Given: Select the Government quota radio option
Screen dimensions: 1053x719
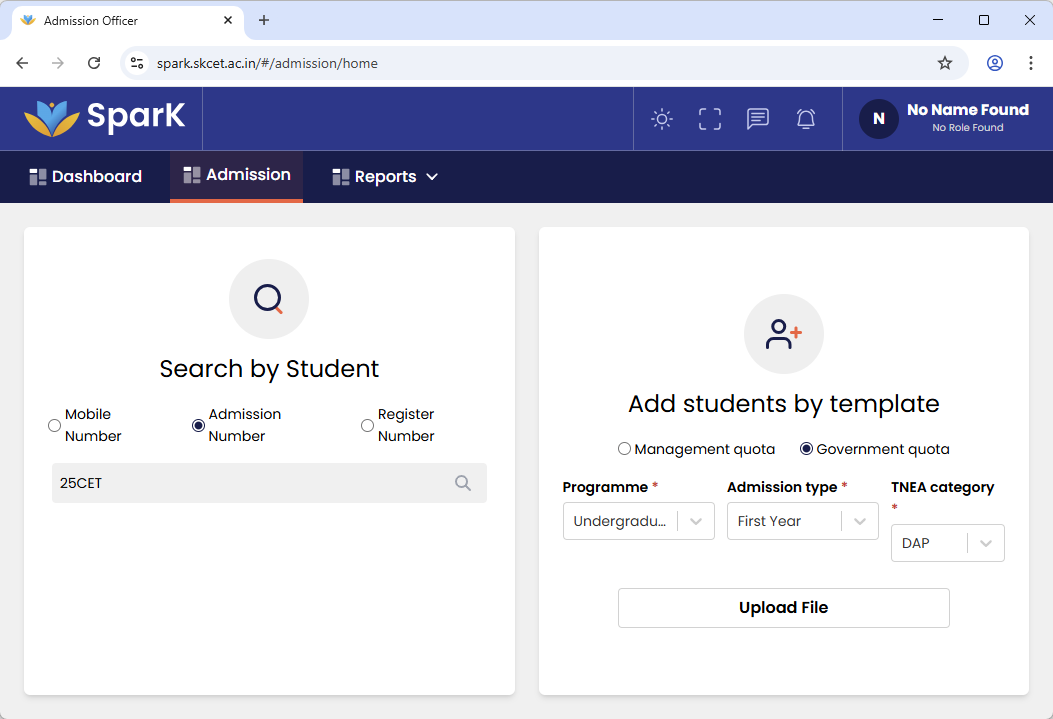Looking at the screenshot, I should point(806,449).
